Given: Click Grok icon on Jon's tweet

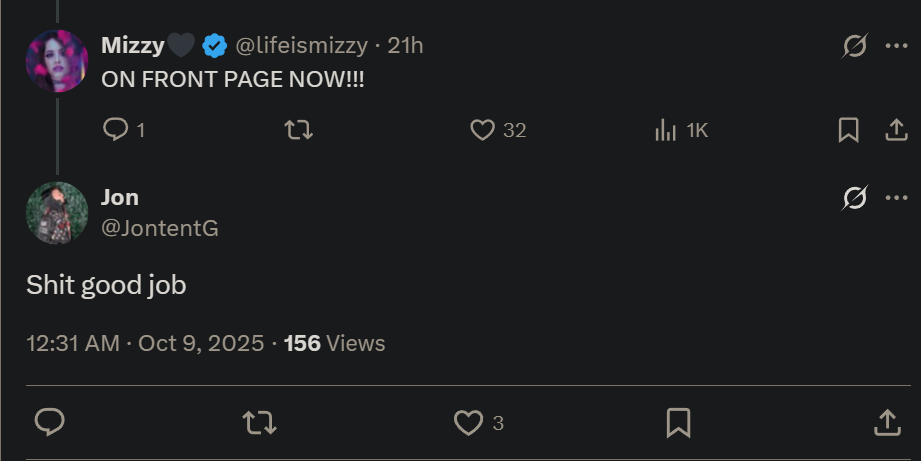Looking at the screenshot, I should (x=855, y=198).
